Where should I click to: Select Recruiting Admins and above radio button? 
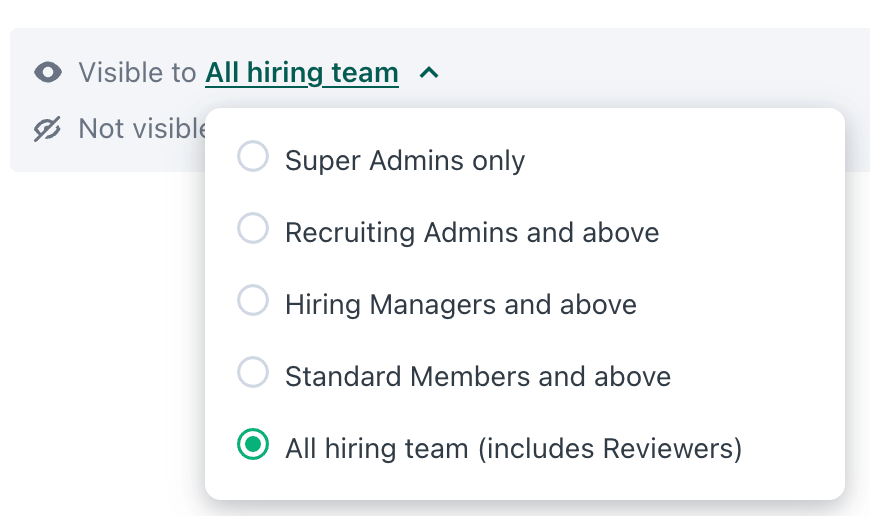253,228
